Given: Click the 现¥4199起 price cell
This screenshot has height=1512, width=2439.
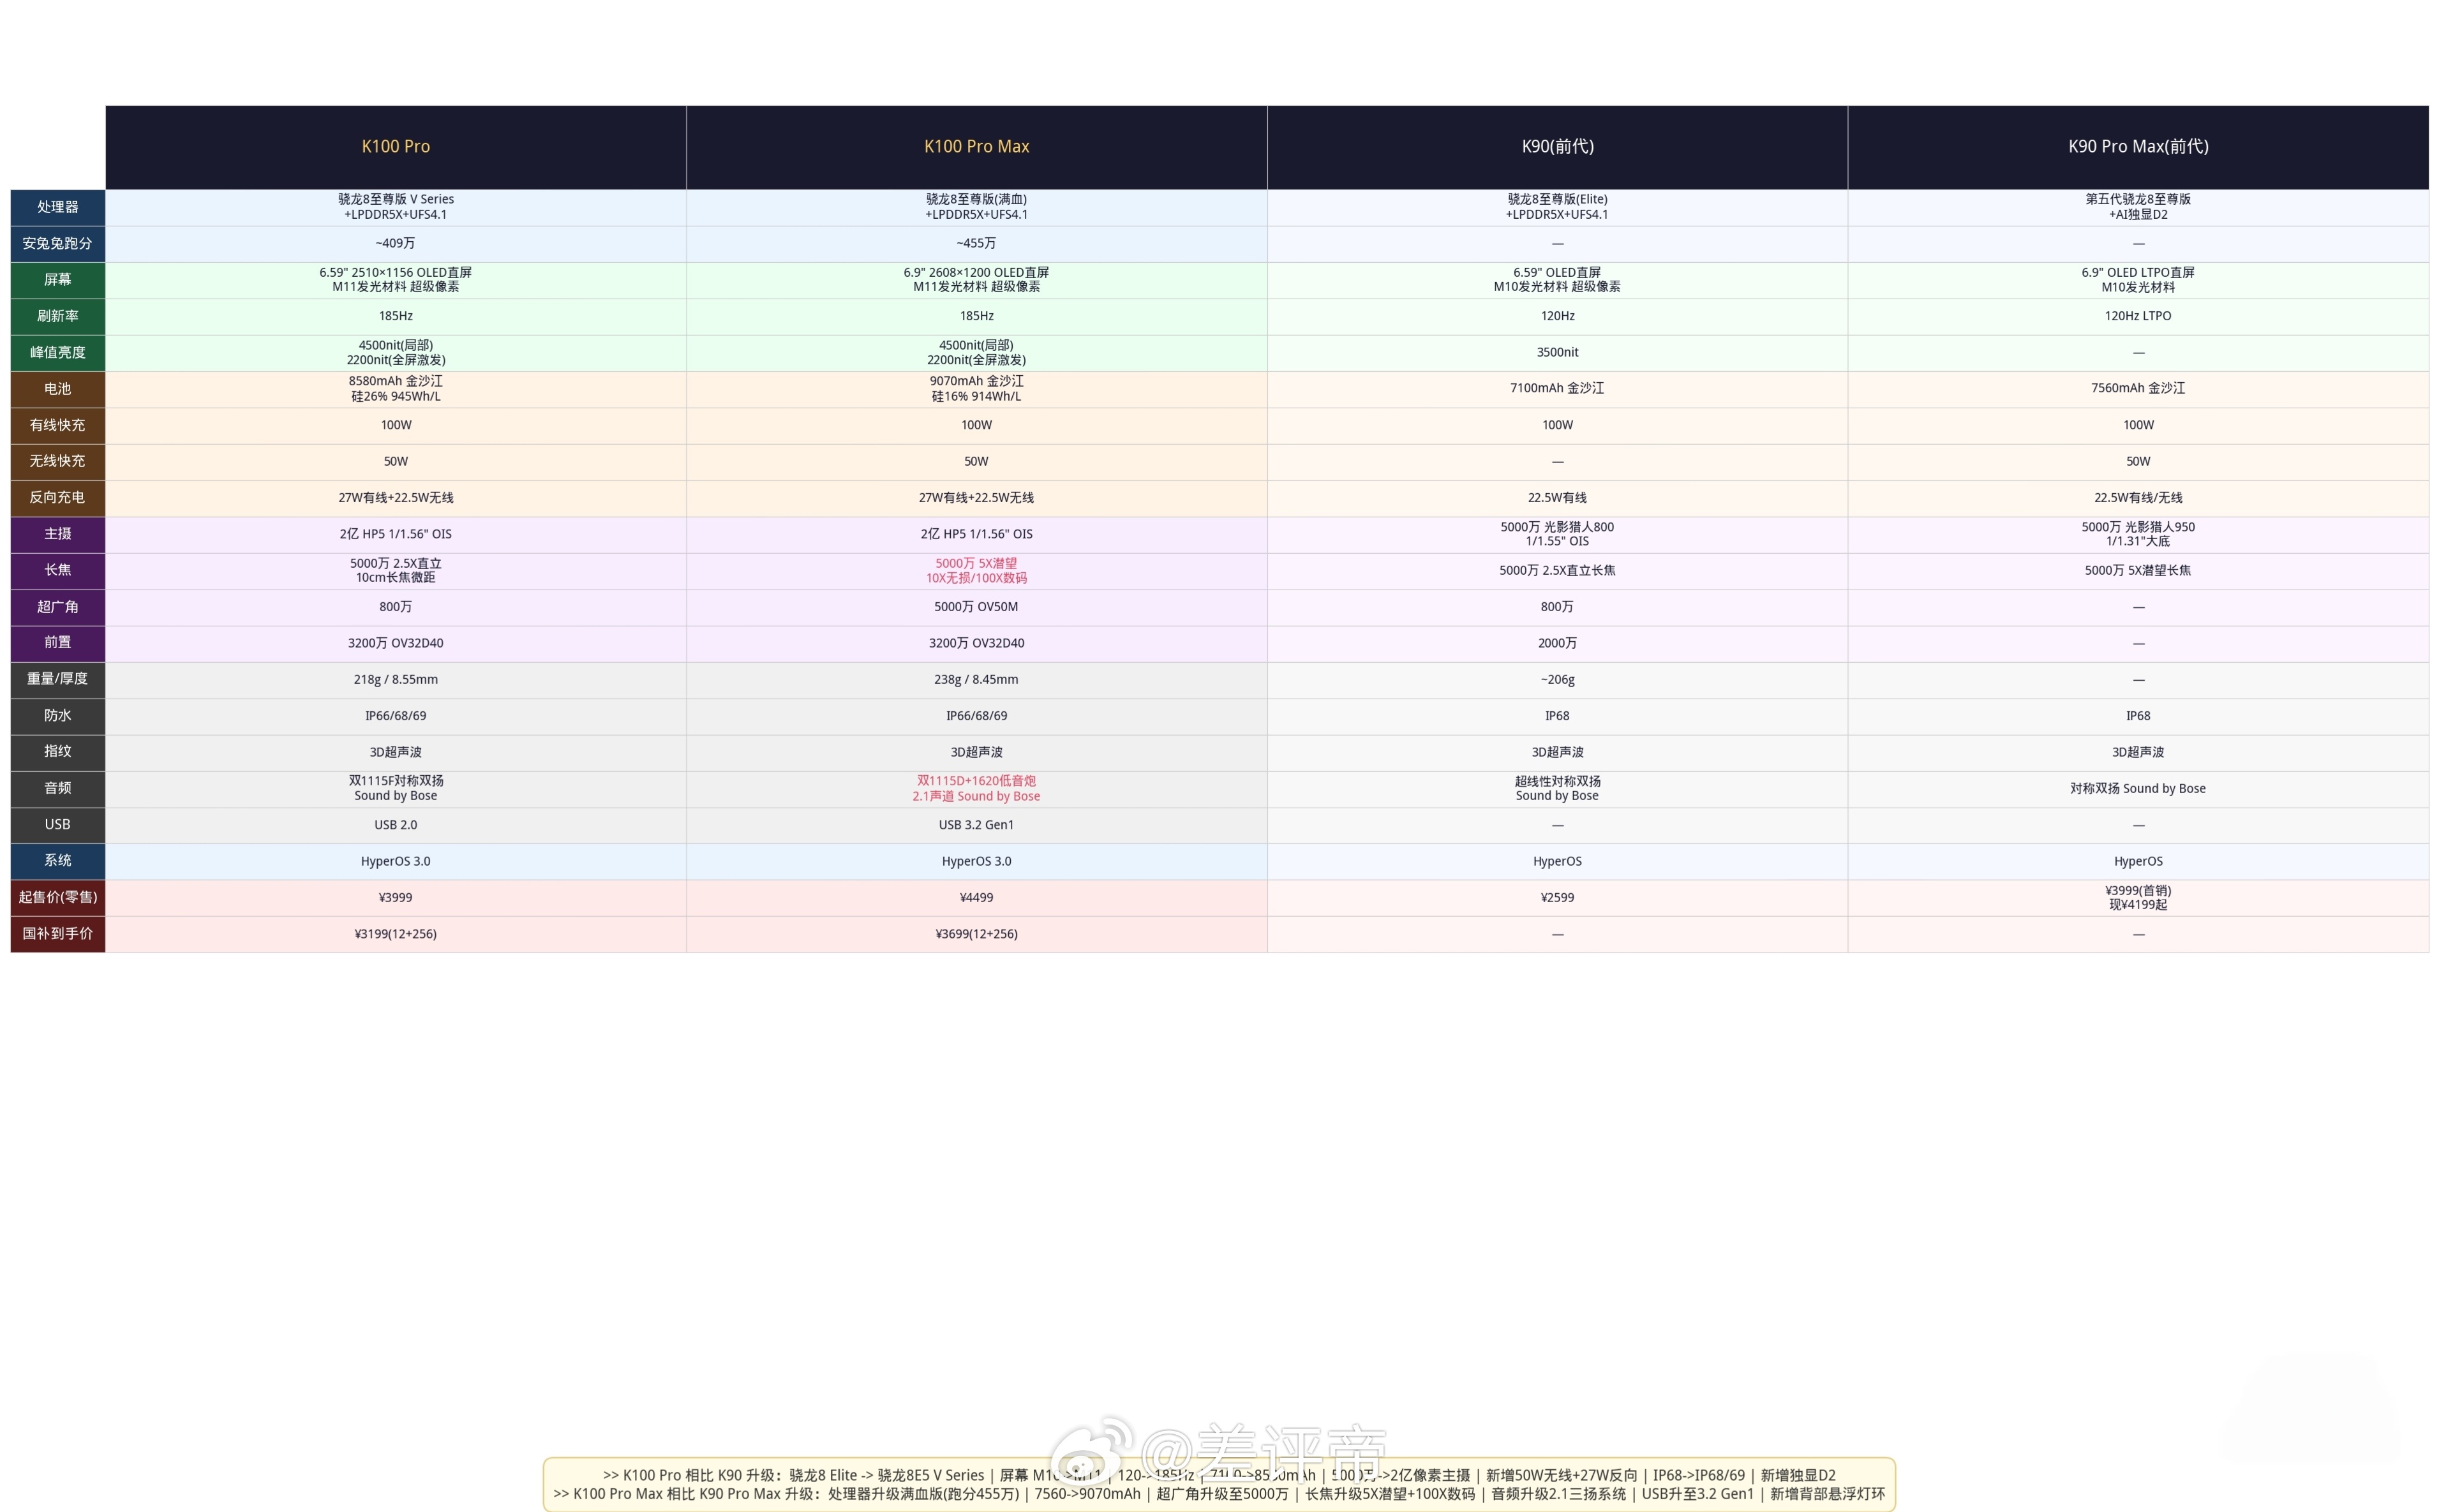Looking at the screenshot, I should (x=2138, y=898).
